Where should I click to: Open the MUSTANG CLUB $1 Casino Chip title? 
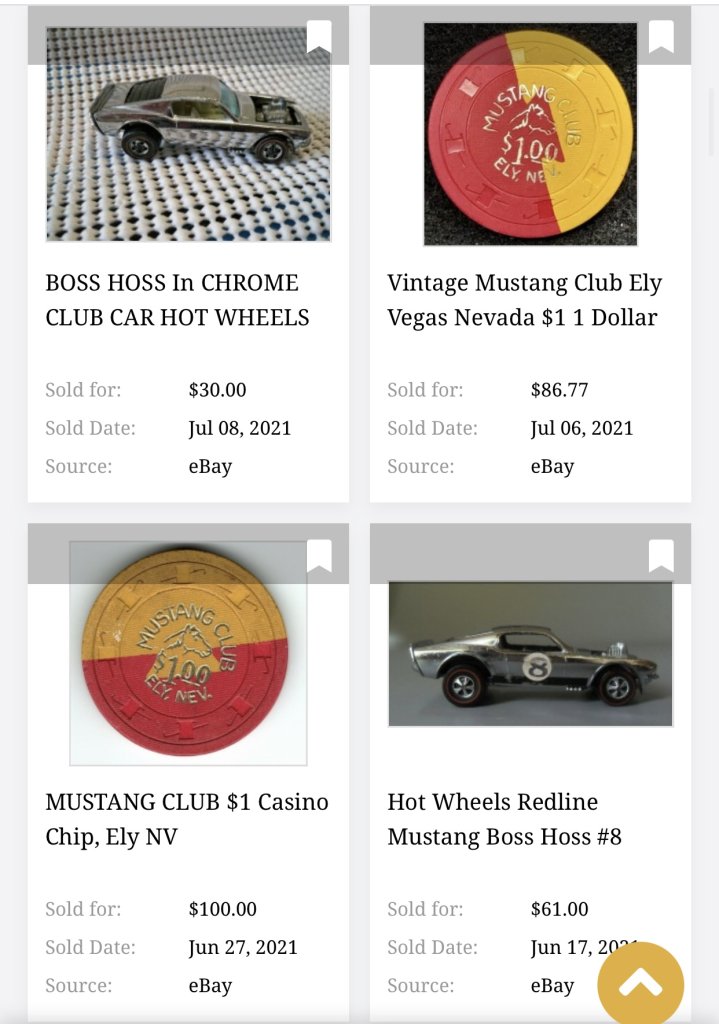pos(187,819)
